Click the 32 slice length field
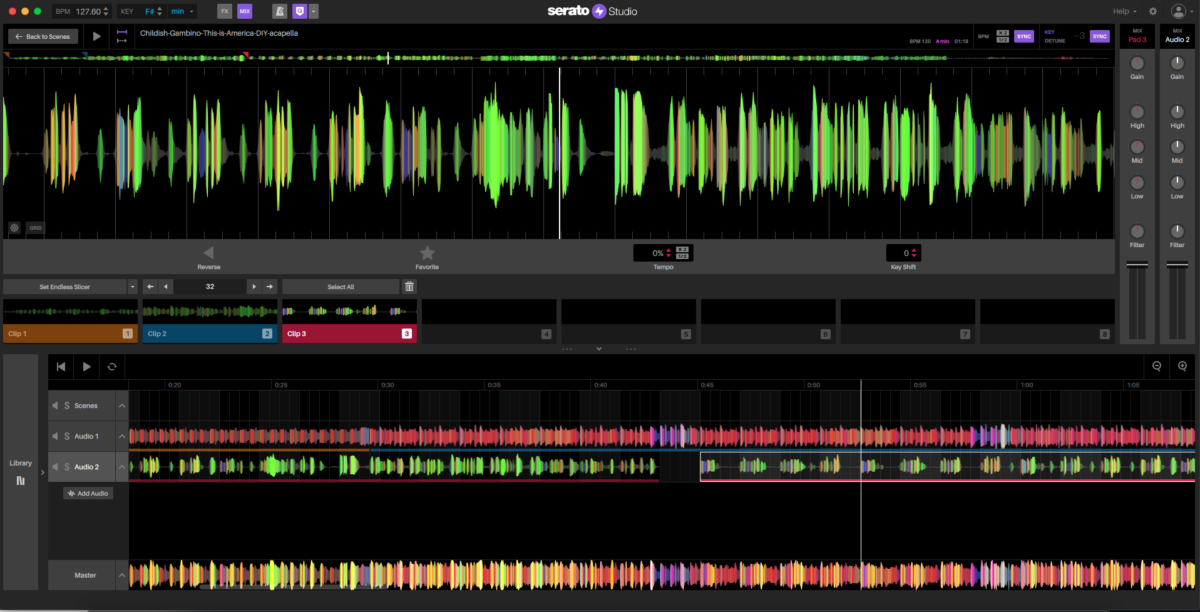 pos(210,287)
